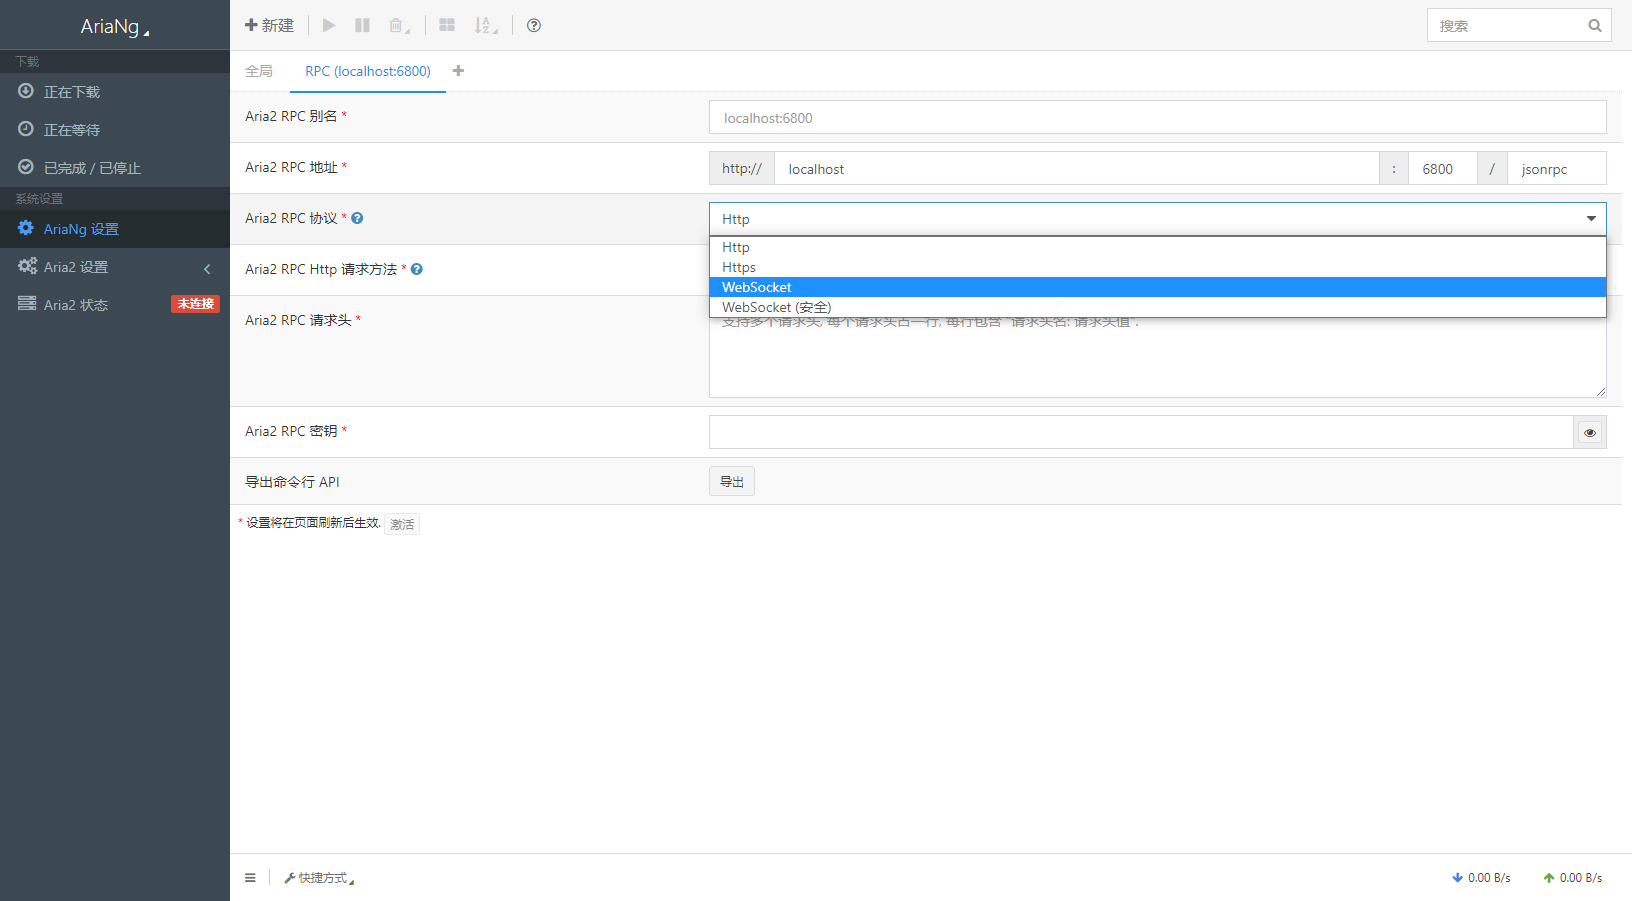The width and height of the screenshot is (1632, 901).
Task: Click the jsonrpc path field
Action: click(1557, 168)
